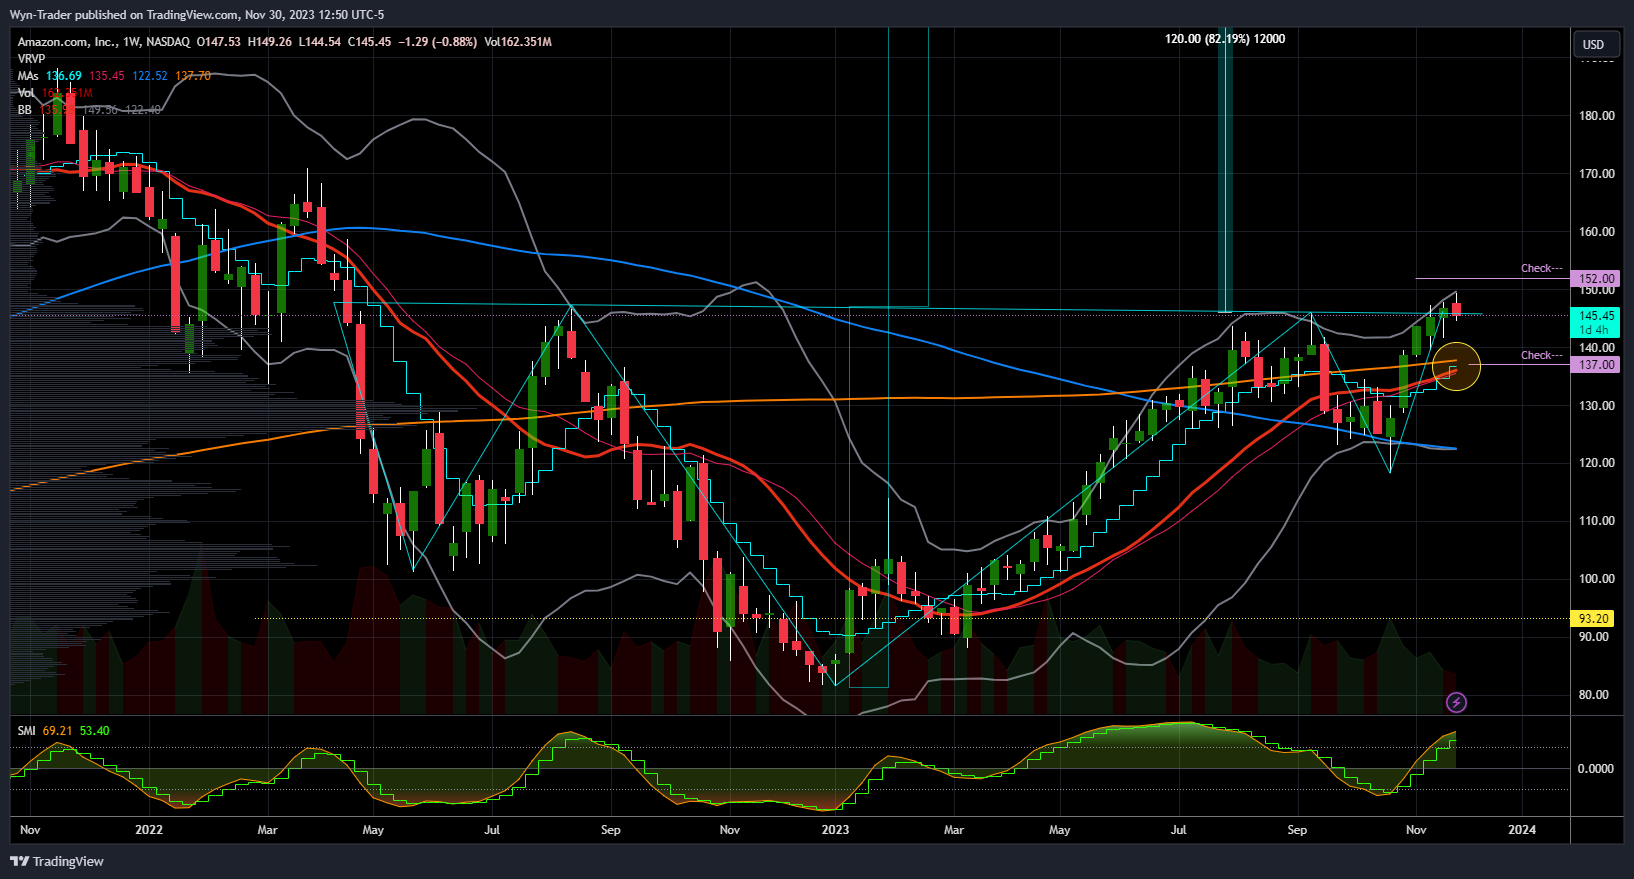Click the 170.00 price axis label
1634x879 pixels.
(1597, 174)
